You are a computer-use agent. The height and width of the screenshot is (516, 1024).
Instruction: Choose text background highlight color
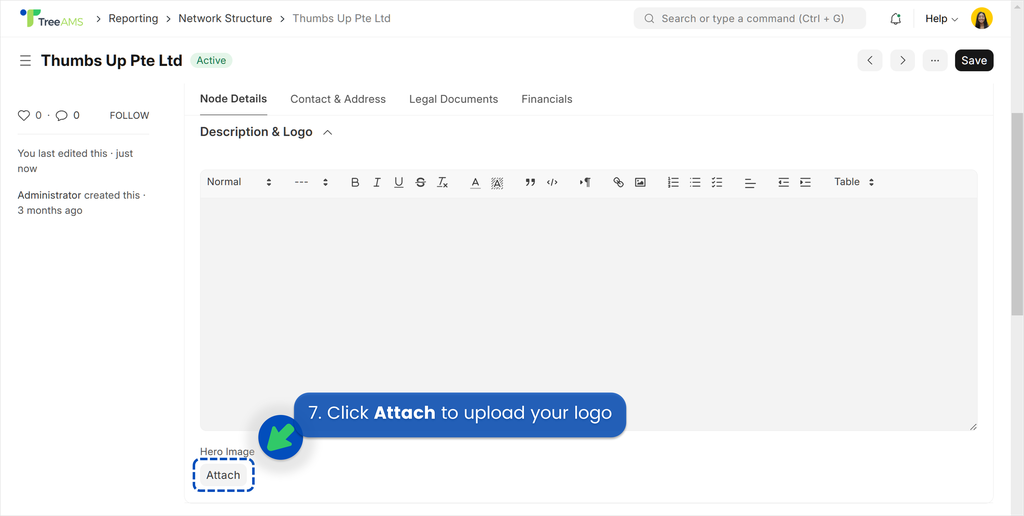(x=497, y=182)
